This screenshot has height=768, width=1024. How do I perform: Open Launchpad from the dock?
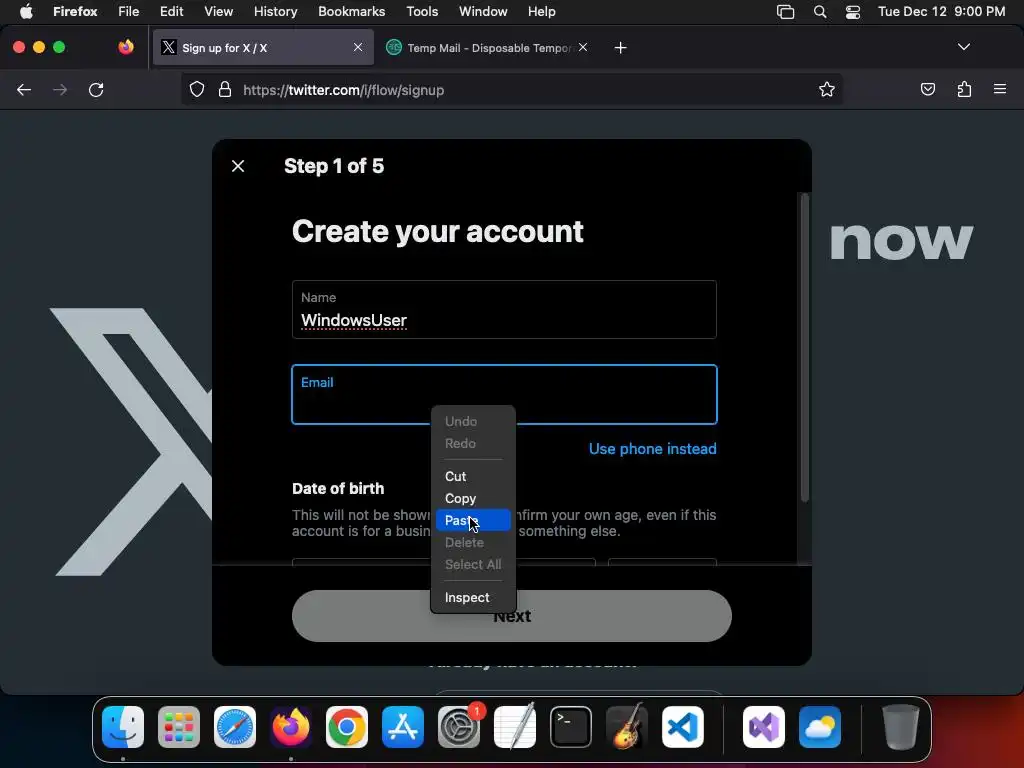(179, 727)
